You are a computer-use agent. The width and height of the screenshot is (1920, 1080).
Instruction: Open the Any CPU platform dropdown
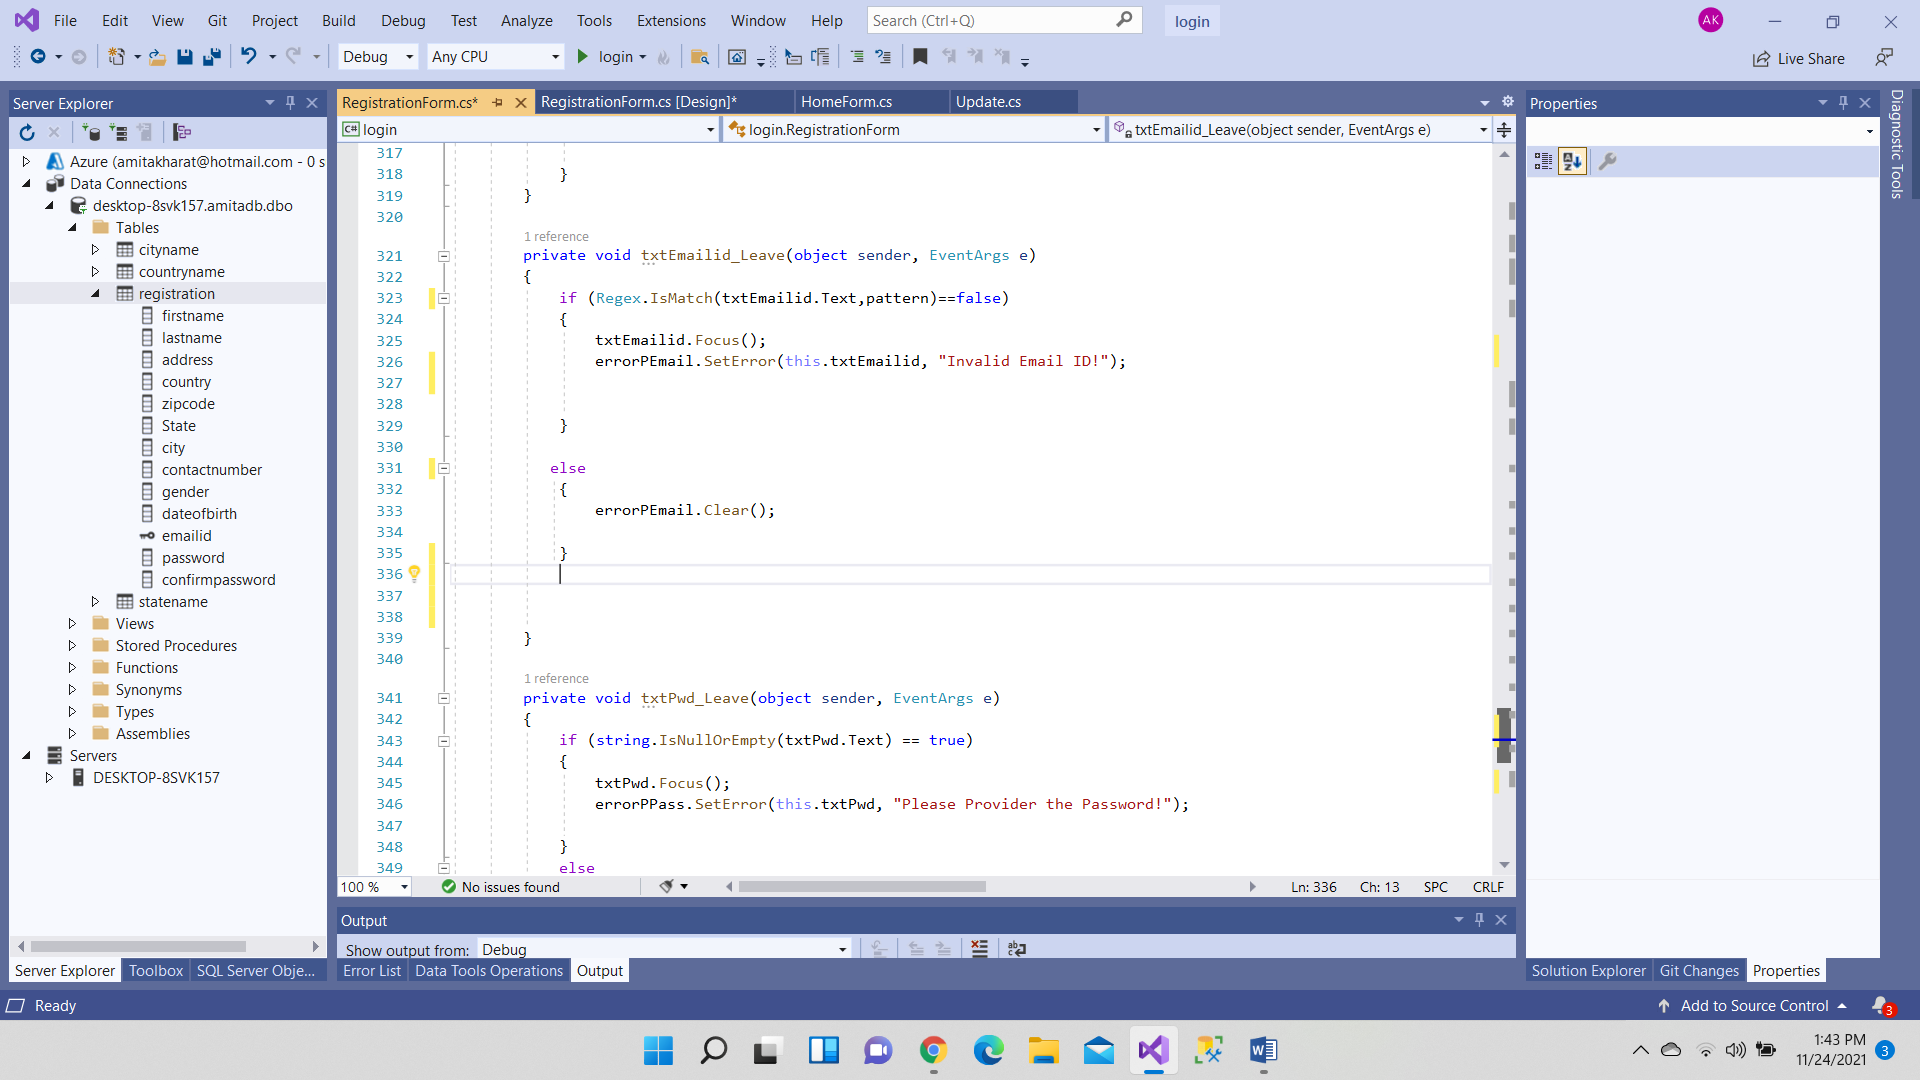click(495, 57)
